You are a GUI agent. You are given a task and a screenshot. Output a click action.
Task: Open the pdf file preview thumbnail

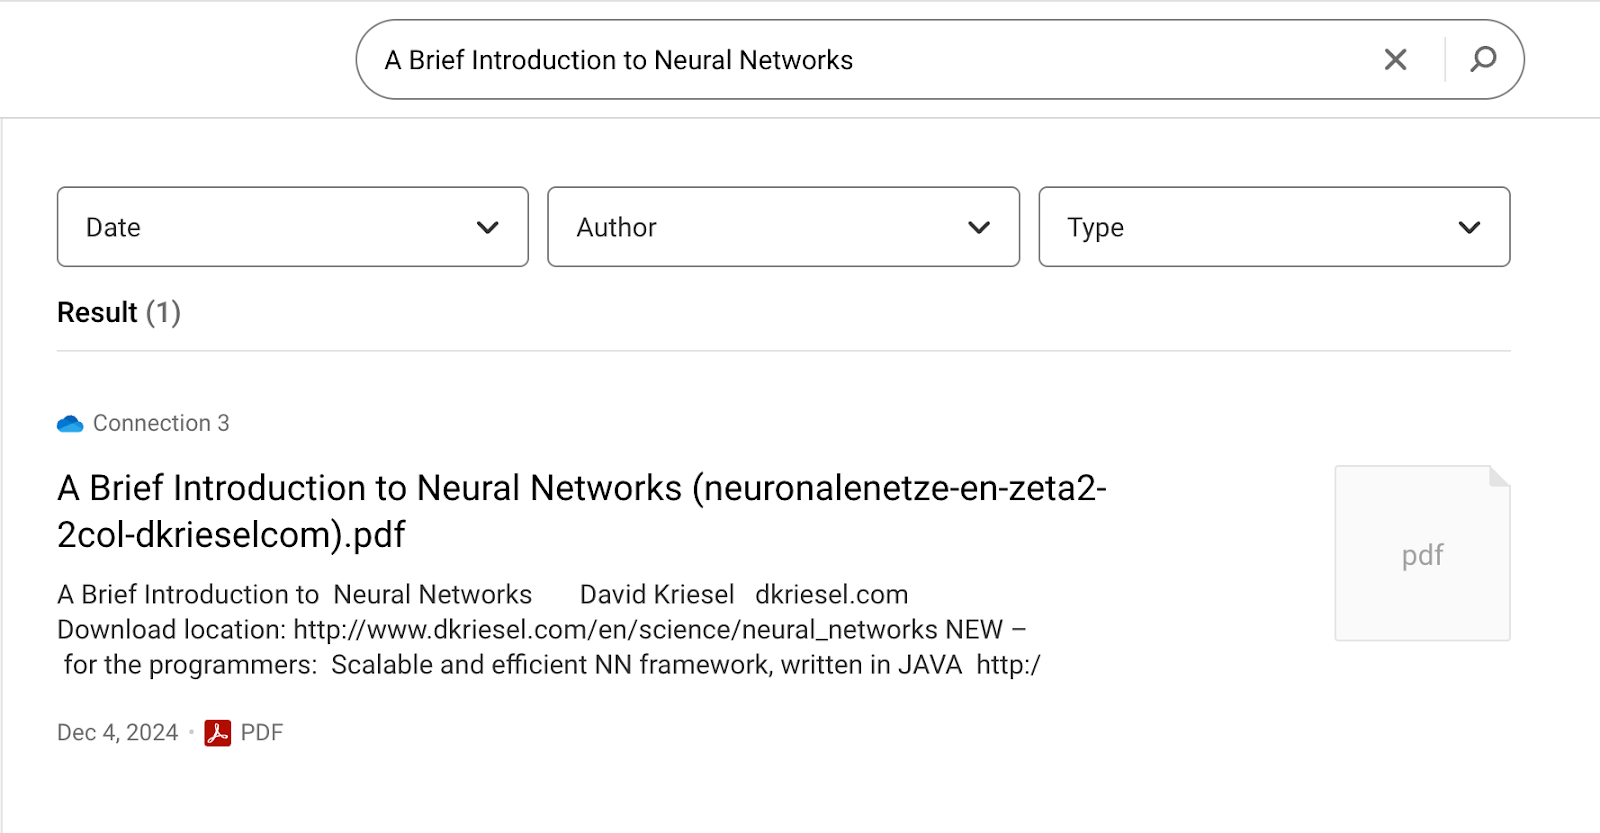[x=1422, y=553]
